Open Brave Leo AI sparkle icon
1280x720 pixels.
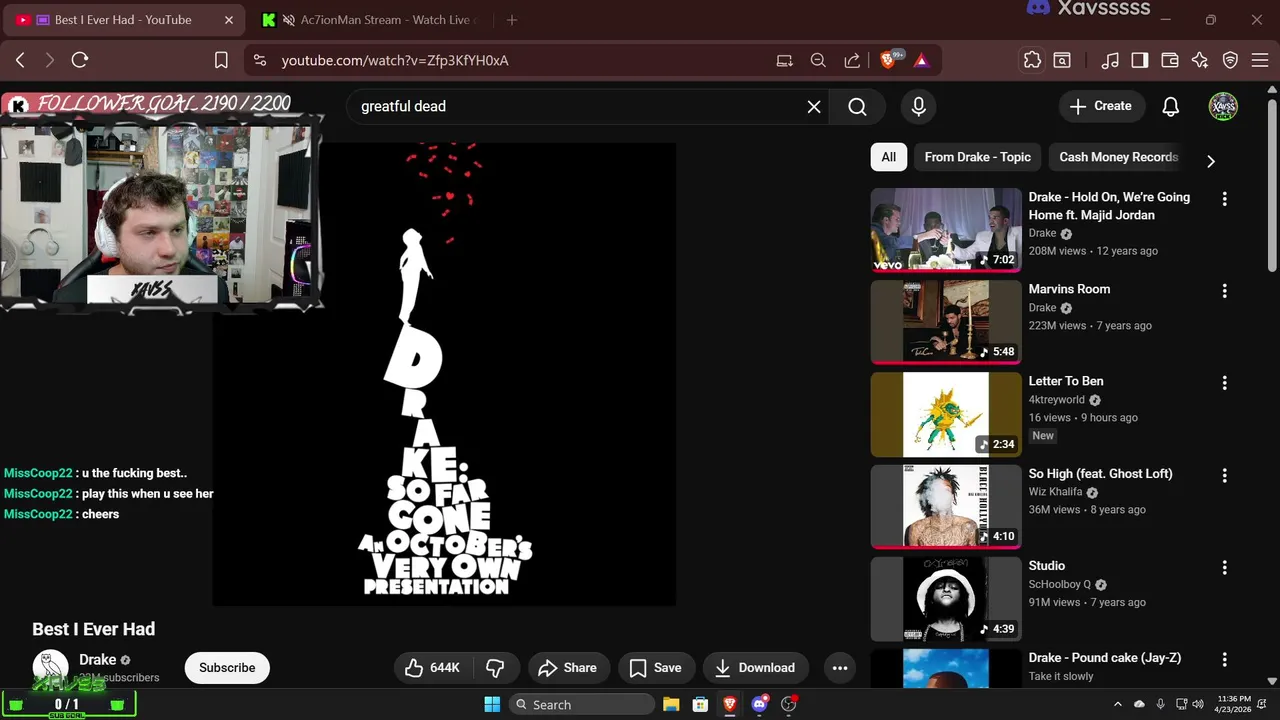pyautogui.click(x=1200, y=60)
